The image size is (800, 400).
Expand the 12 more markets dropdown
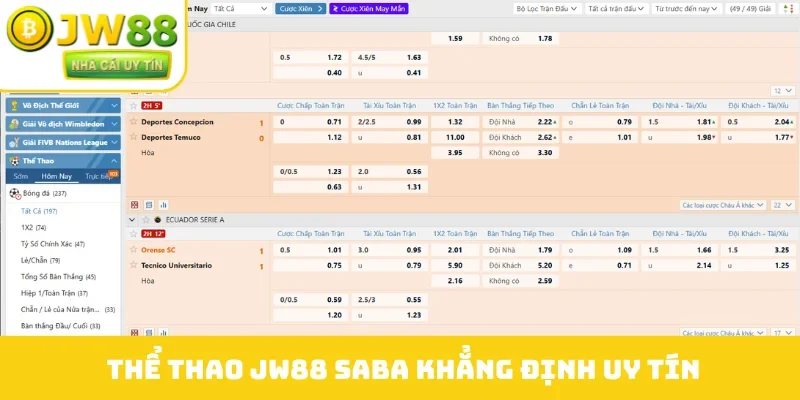pyautogui.click(x=783, y=91)
